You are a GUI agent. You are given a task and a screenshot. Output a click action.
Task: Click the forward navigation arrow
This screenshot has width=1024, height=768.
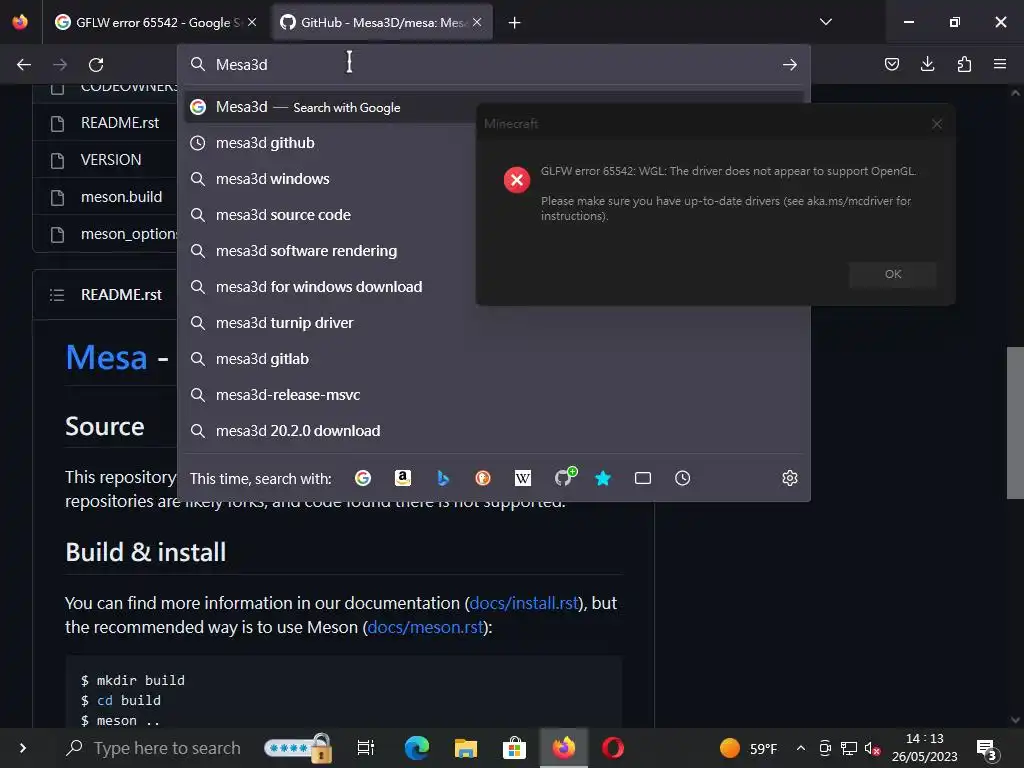[59, 65]
